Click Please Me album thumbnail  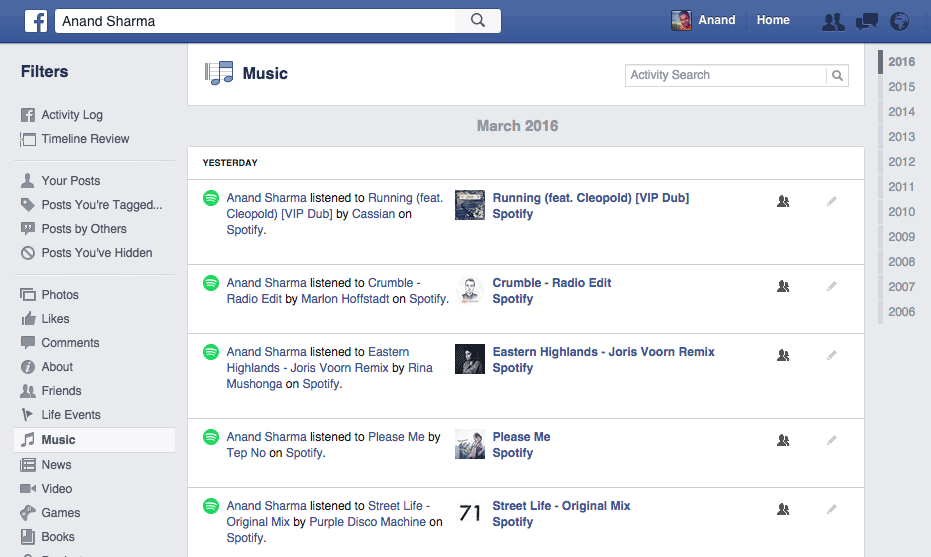pos(470,444)
